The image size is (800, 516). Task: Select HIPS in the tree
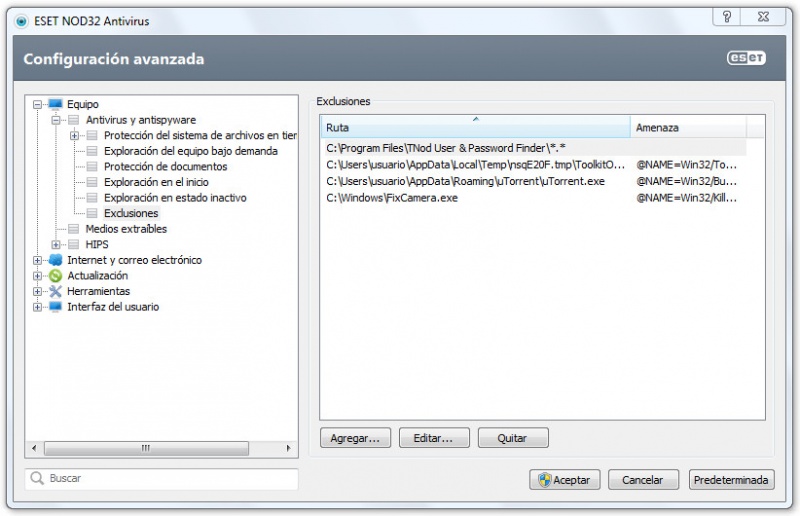[x=97, y=244]
